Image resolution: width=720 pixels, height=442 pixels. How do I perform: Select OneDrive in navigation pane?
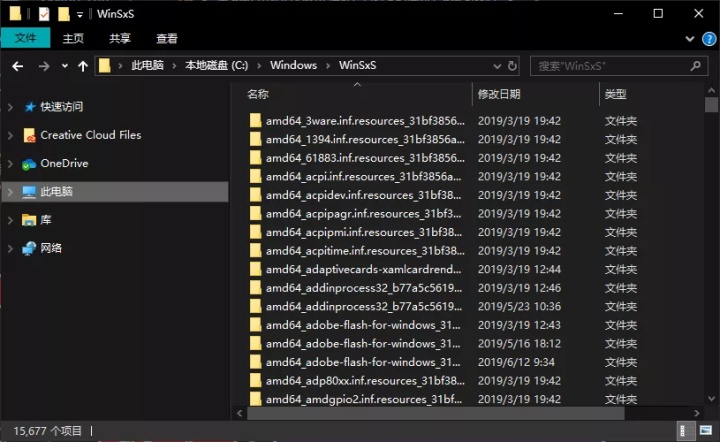[64, 163]
